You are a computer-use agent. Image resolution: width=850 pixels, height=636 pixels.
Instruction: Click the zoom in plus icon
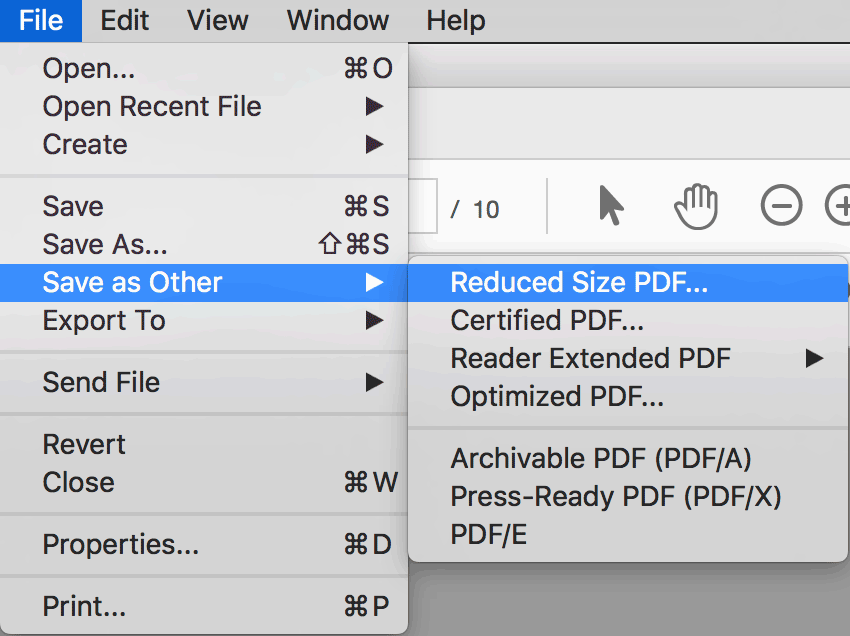838,205
